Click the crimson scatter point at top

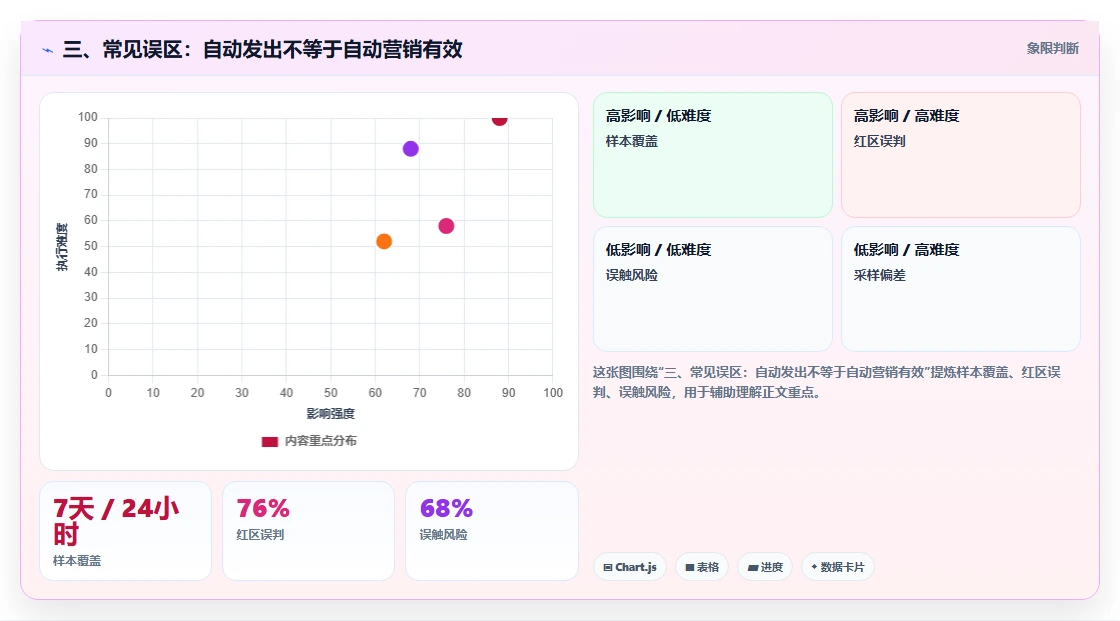click(499, 119)
